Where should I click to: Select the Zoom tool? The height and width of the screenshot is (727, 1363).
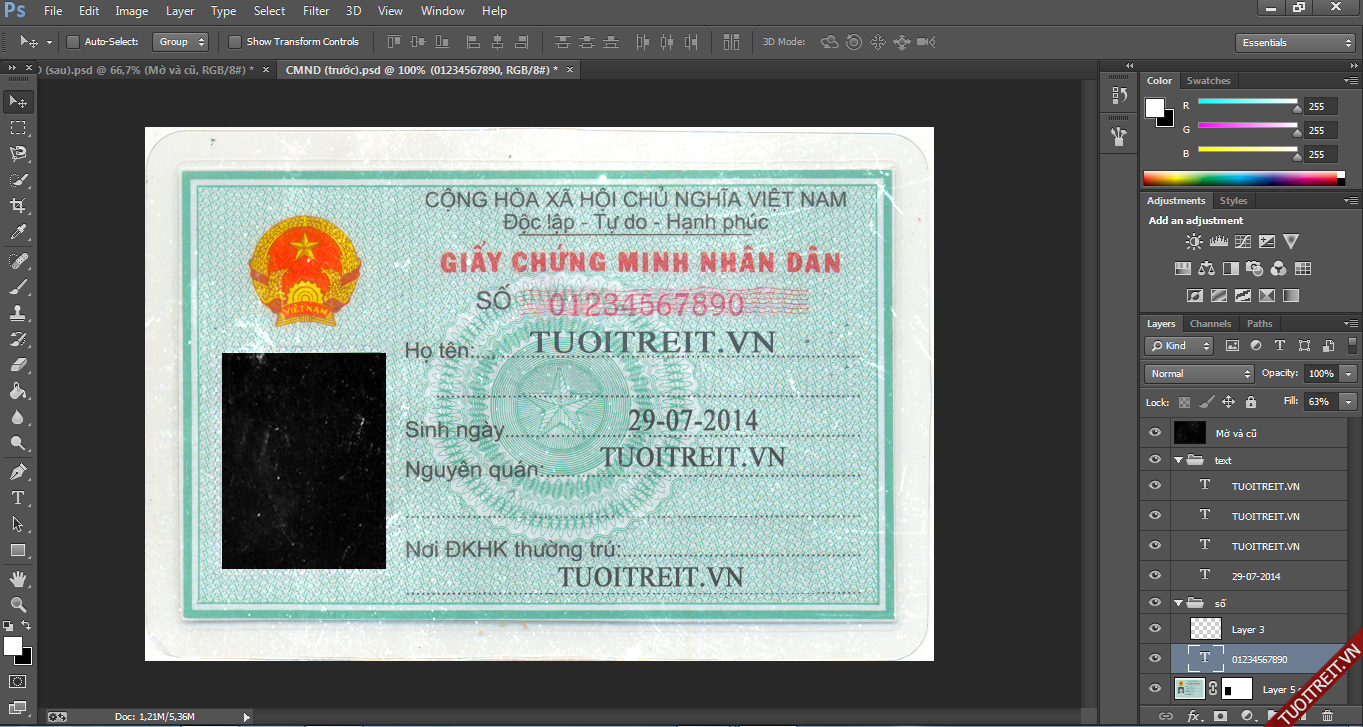tap(18, 605)
